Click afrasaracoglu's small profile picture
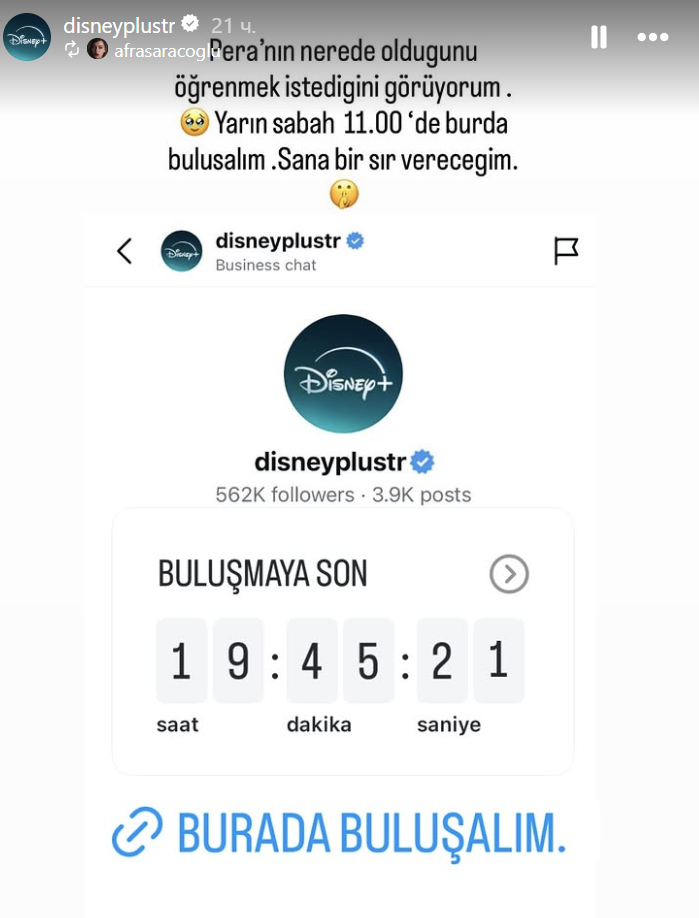The height and width of the screenshot is (918, 699). pyautogui.click(x=97, y=49)
